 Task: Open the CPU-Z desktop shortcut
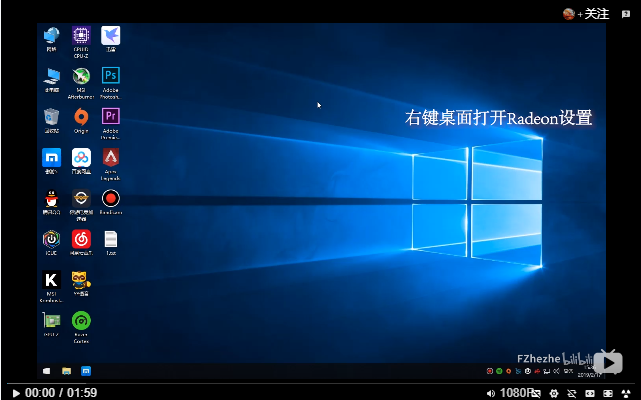(81, 42)
